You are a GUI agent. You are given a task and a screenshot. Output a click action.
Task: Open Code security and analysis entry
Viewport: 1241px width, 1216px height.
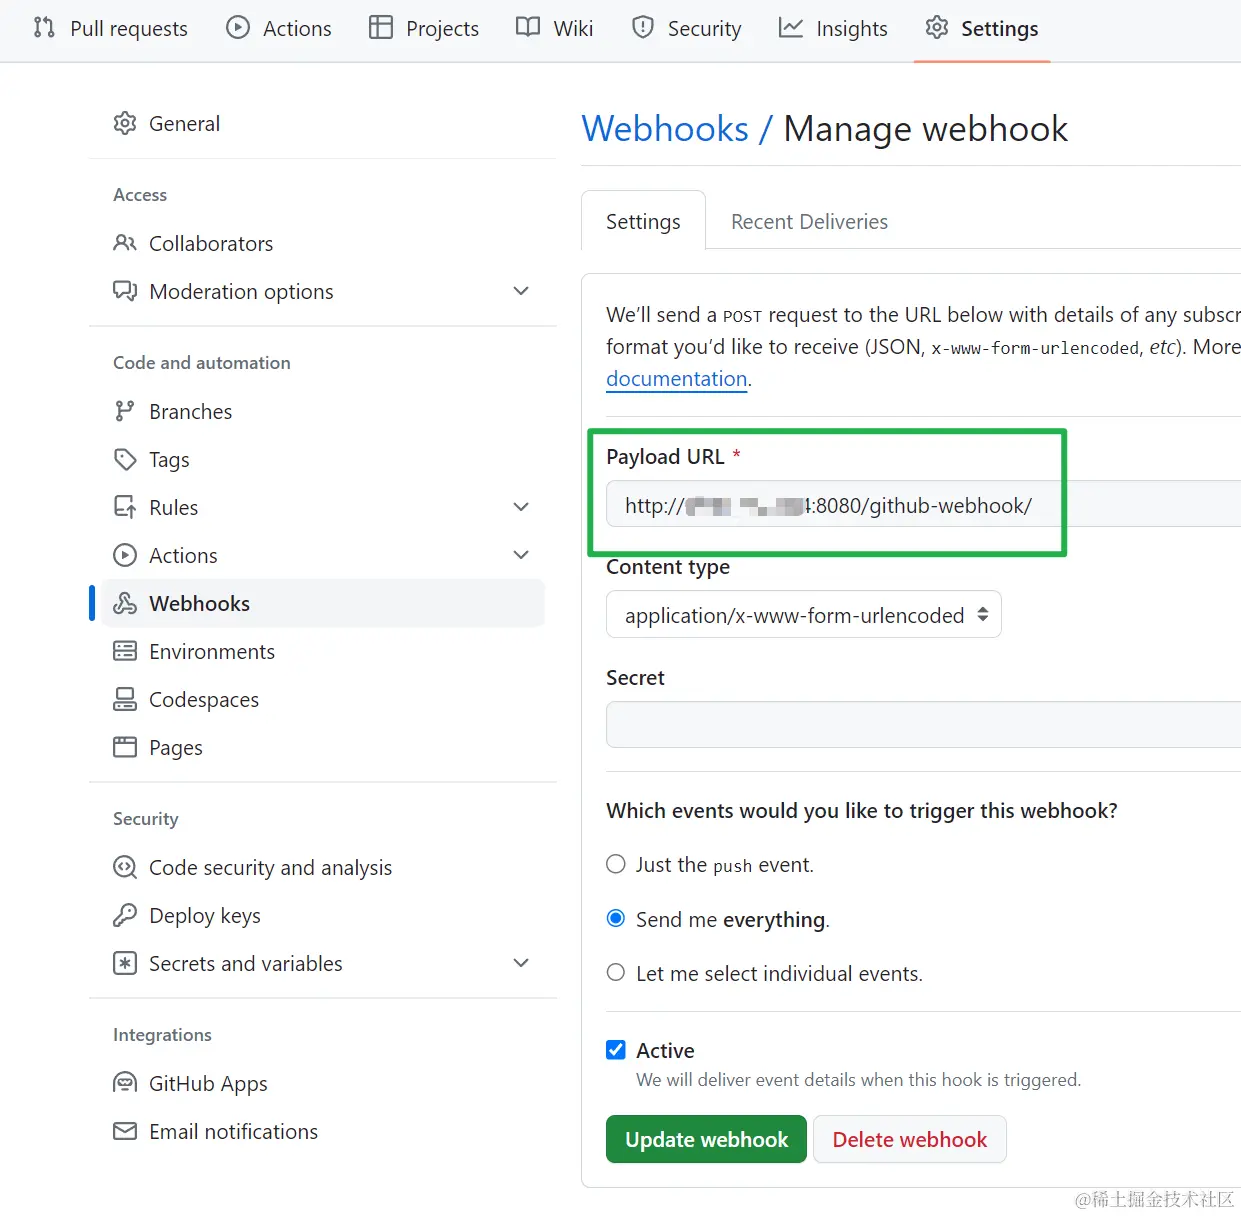coord(270,867)
